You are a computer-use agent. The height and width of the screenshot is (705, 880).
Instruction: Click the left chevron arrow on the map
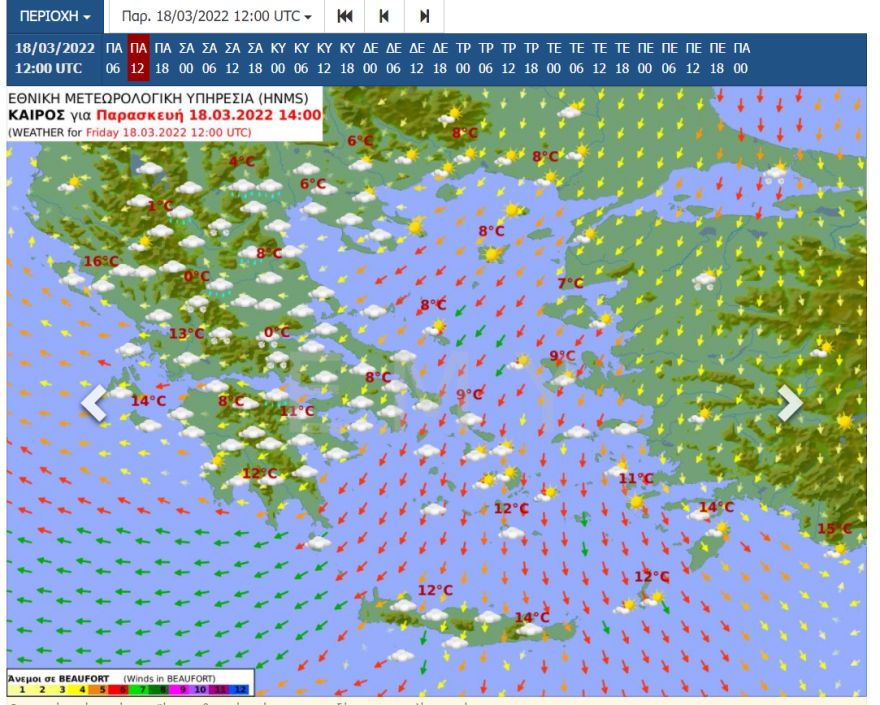(x=94, y=403)
